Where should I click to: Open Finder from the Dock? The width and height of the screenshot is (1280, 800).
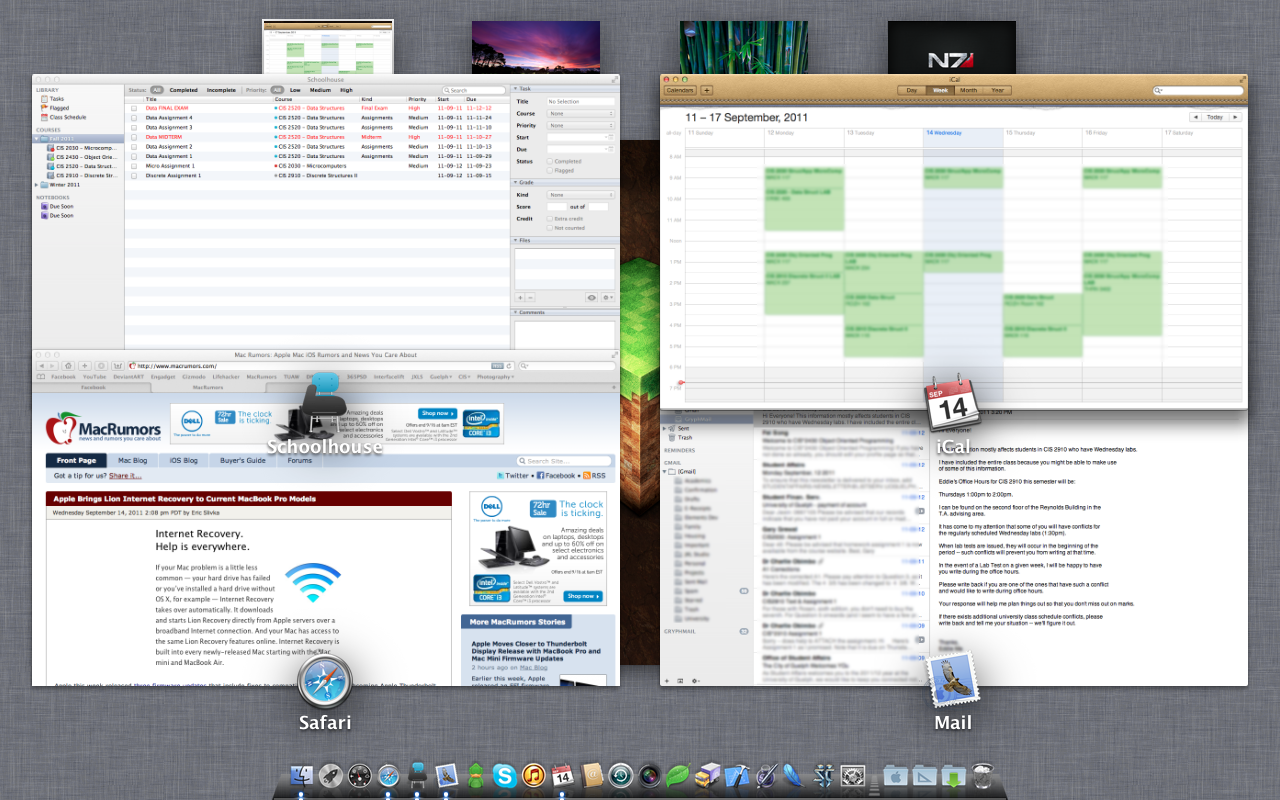301,775
